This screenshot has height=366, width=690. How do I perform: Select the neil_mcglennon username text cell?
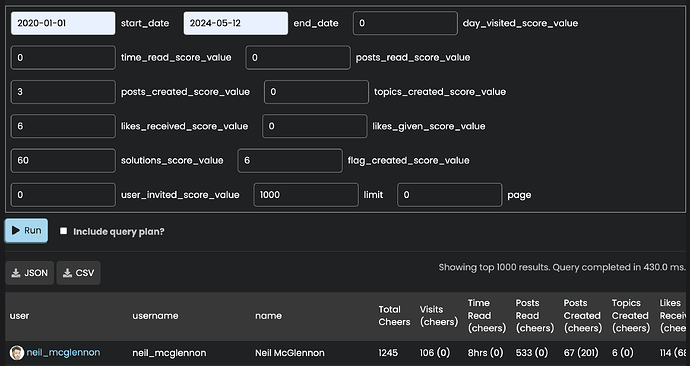[x=169, y=353]
